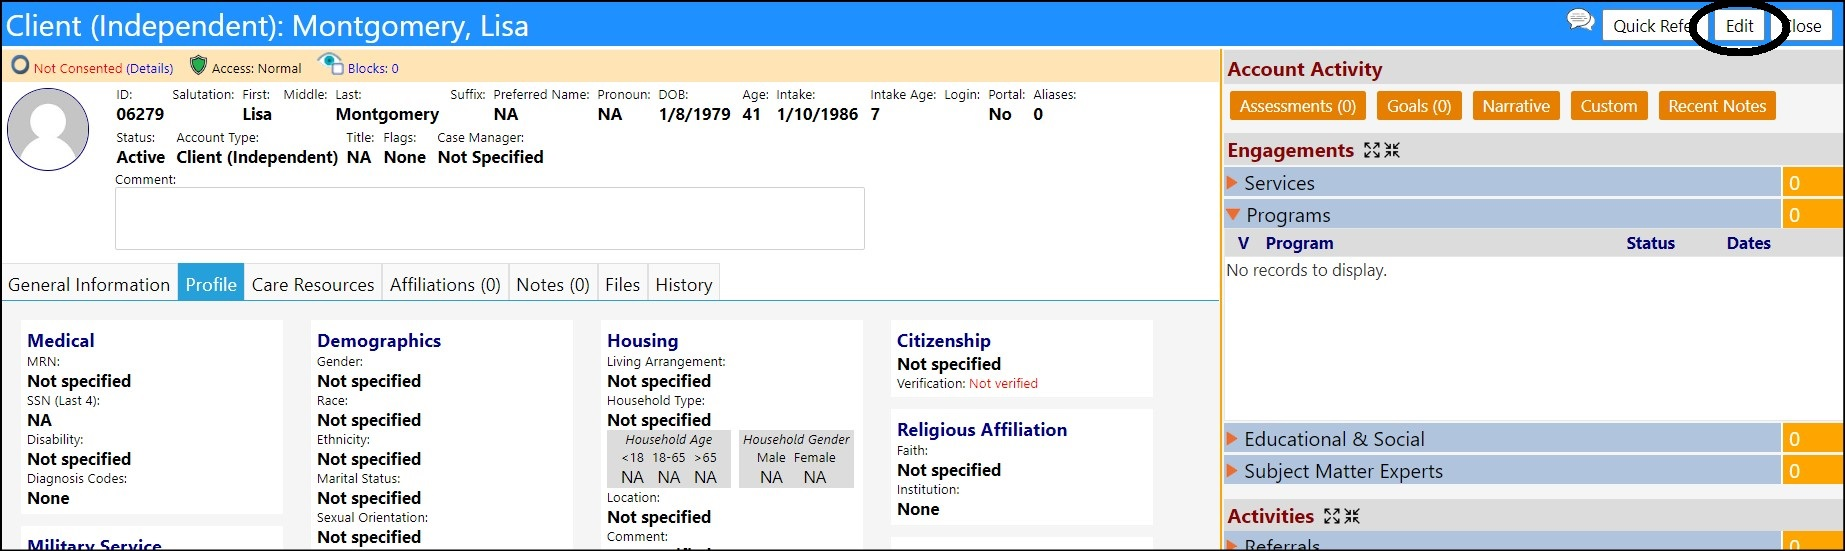Sort by Status column header
The width and height of the screenshot is (1845, 551).
1650,243
